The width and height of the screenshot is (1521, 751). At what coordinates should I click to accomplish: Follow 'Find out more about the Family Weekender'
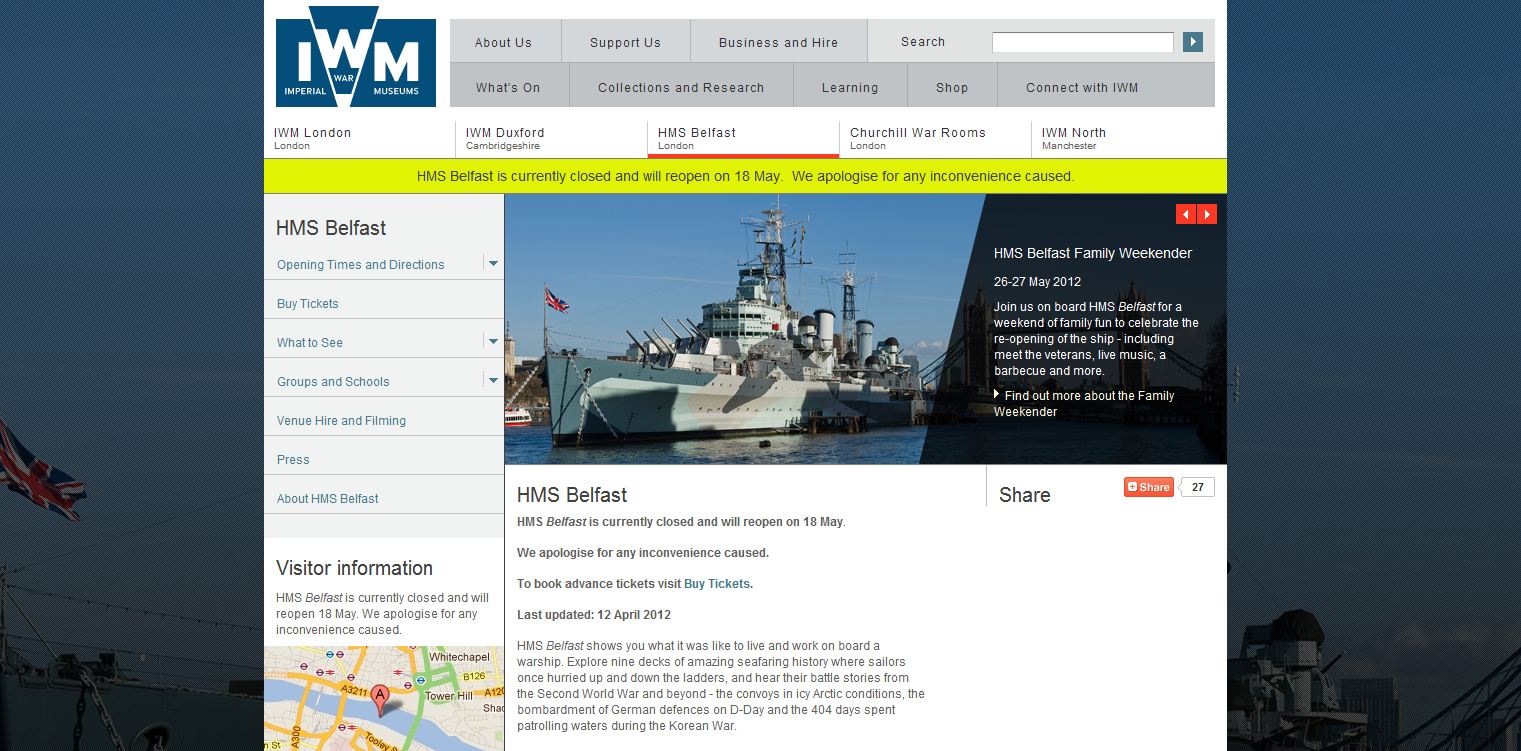[x=1084, y=403]
